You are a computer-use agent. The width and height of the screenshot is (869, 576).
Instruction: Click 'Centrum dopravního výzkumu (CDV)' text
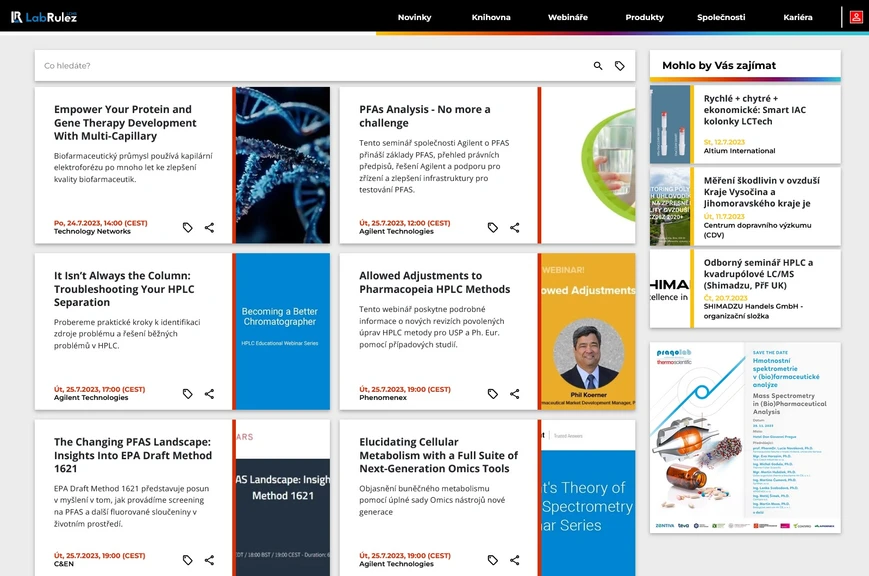(757, 230)
